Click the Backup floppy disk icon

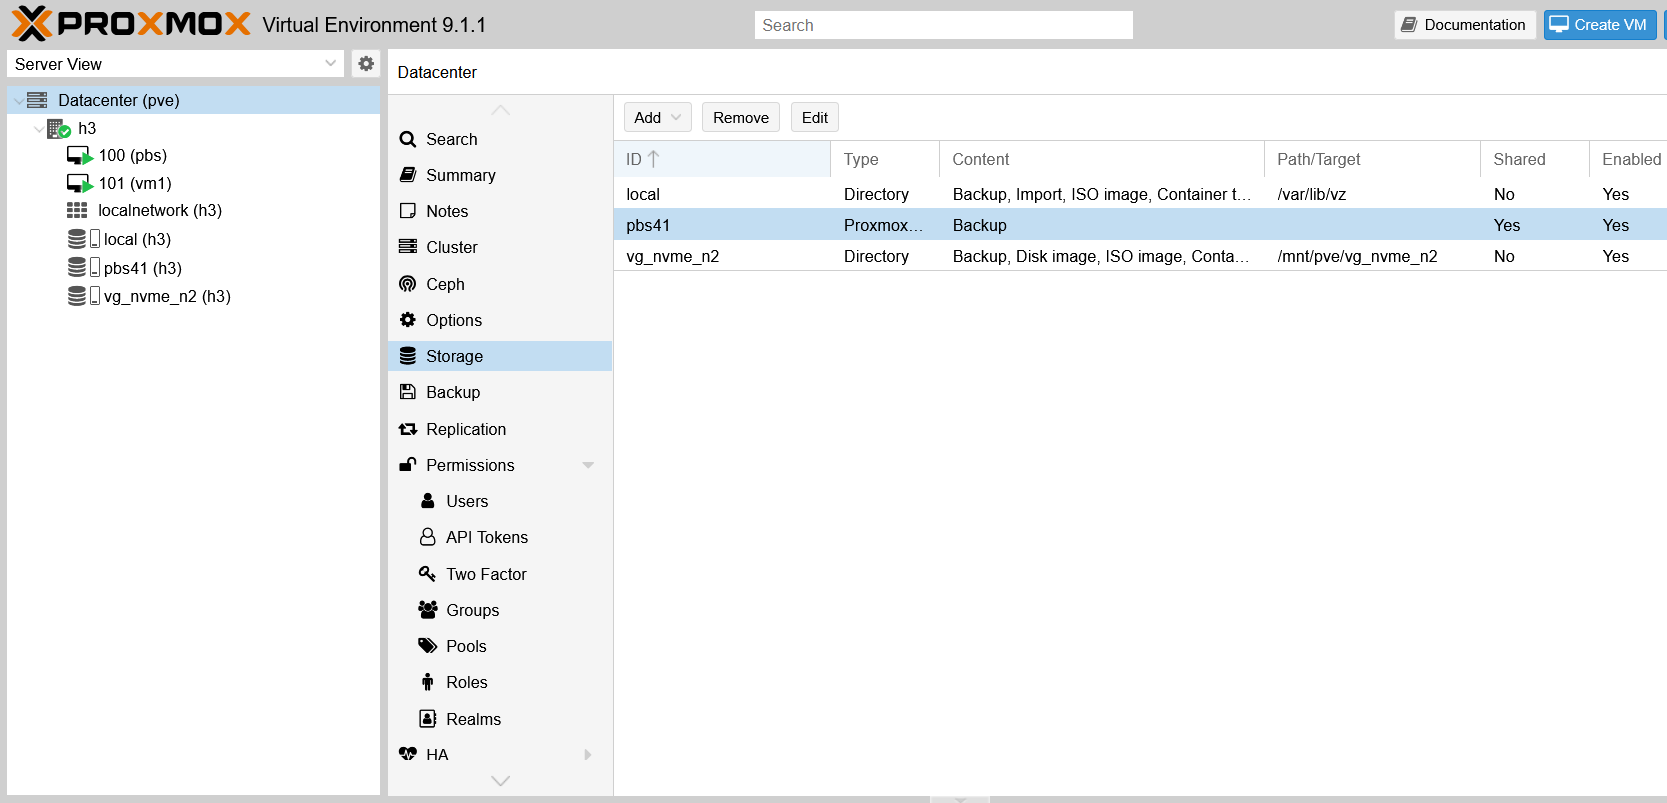408,392
